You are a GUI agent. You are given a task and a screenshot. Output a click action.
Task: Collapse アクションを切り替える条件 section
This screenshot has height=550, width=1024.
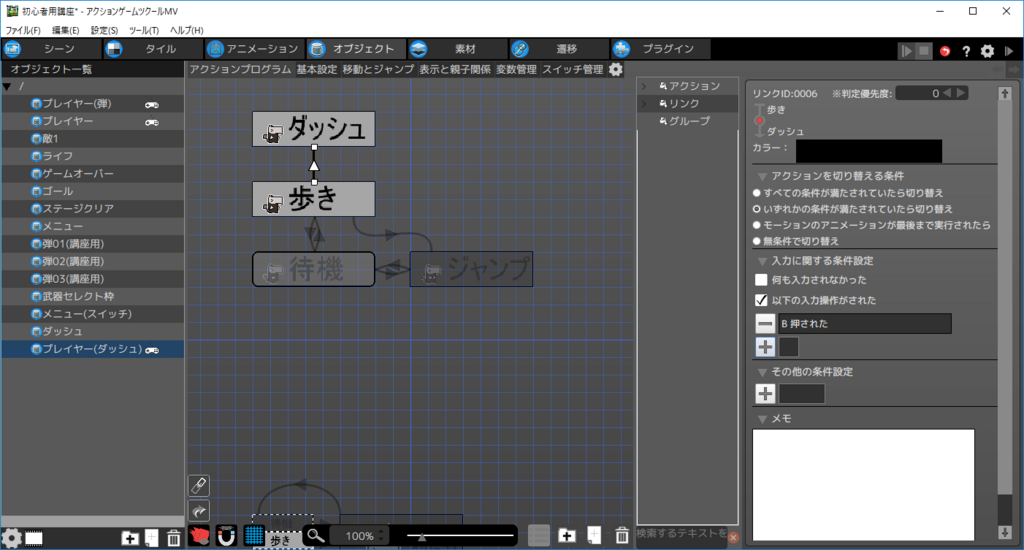[762, 176]
